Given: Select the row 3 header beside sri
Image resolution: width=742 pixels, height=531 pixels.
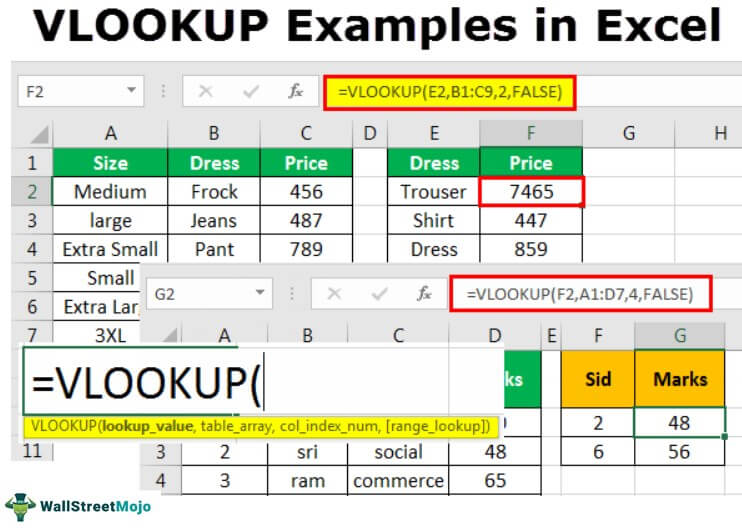Looking at the screenshot, I should 161,452.
